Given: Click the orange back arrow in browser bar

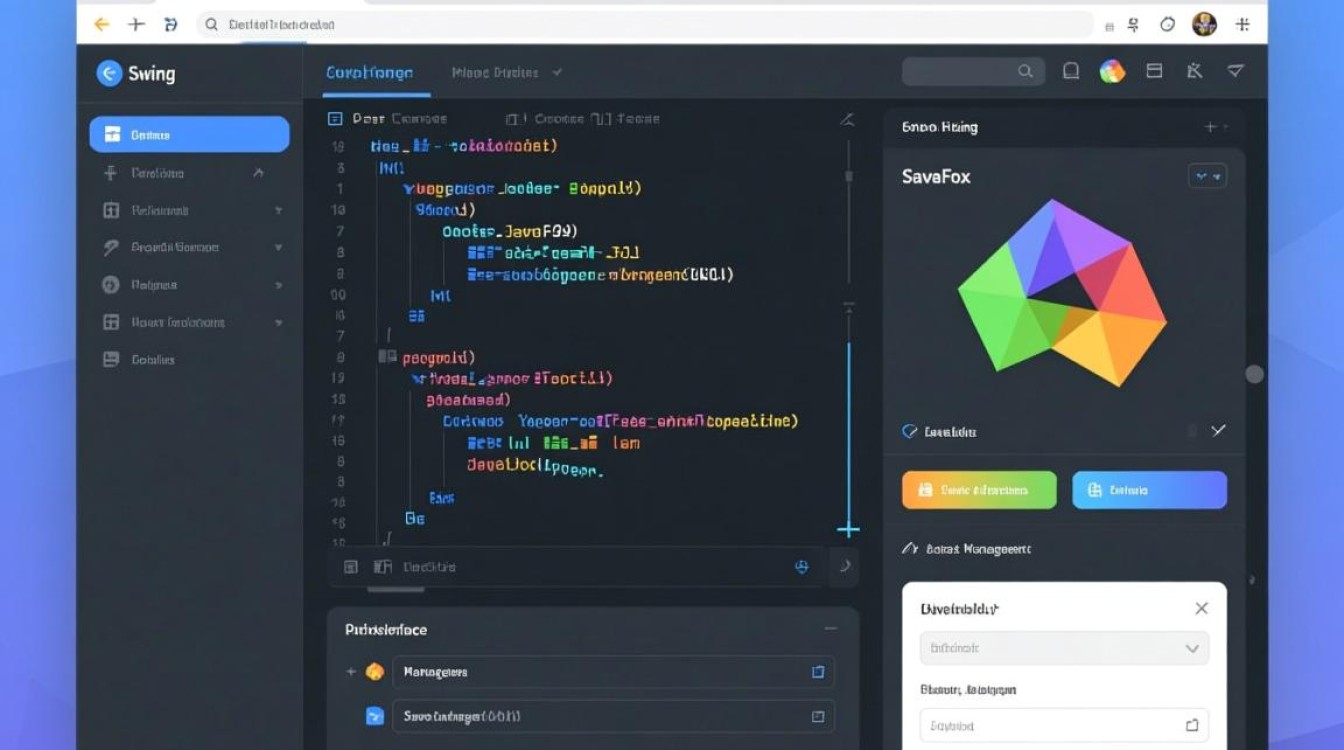Looking at the screenshot, I should (101, 24).
